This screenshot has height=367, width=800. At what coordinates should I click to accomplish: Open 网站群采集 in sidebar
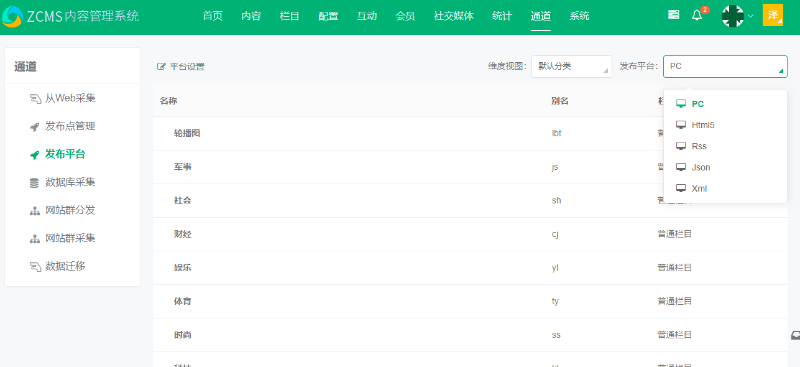click(x=70, y=239)
